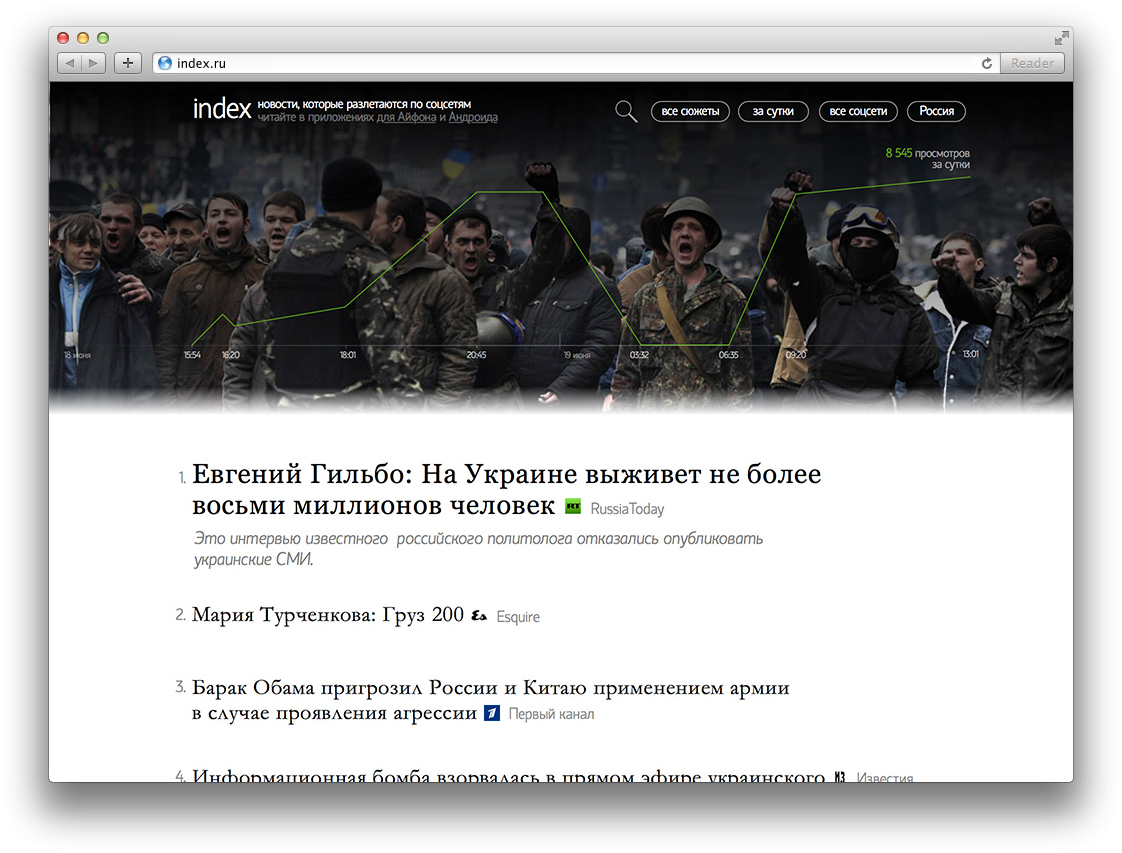
Task: Click the Первый канал logo icon
Action: pos(491,713)
